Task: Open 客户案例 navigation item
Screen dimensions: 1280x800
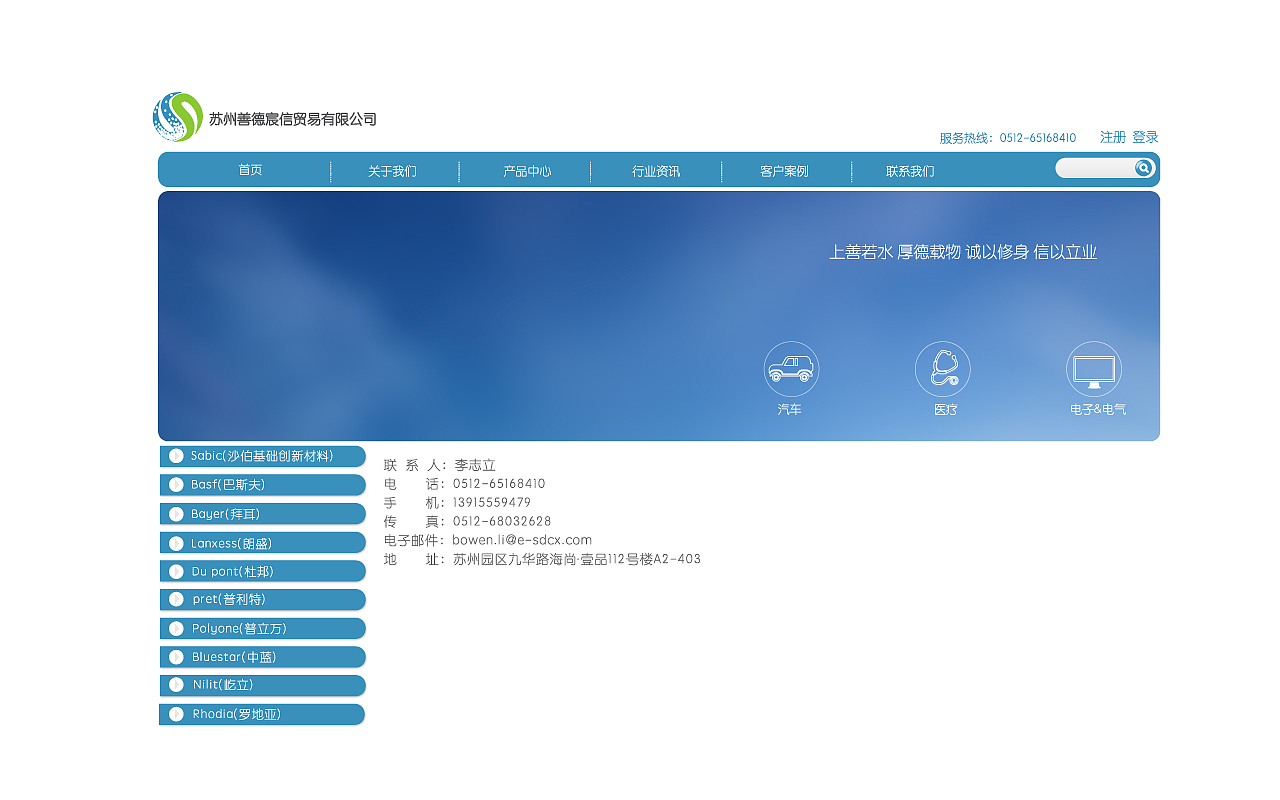Action: click(784, 171)
